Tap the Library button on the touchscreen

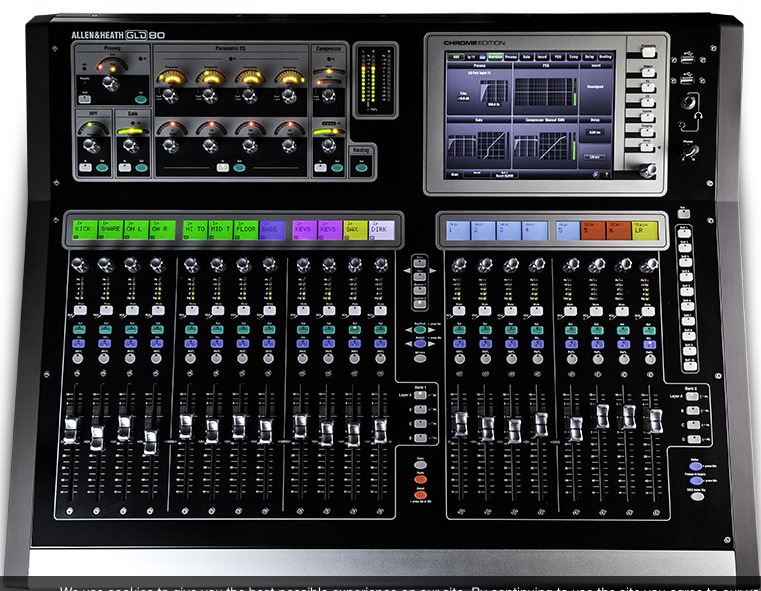tap(594, 157)
